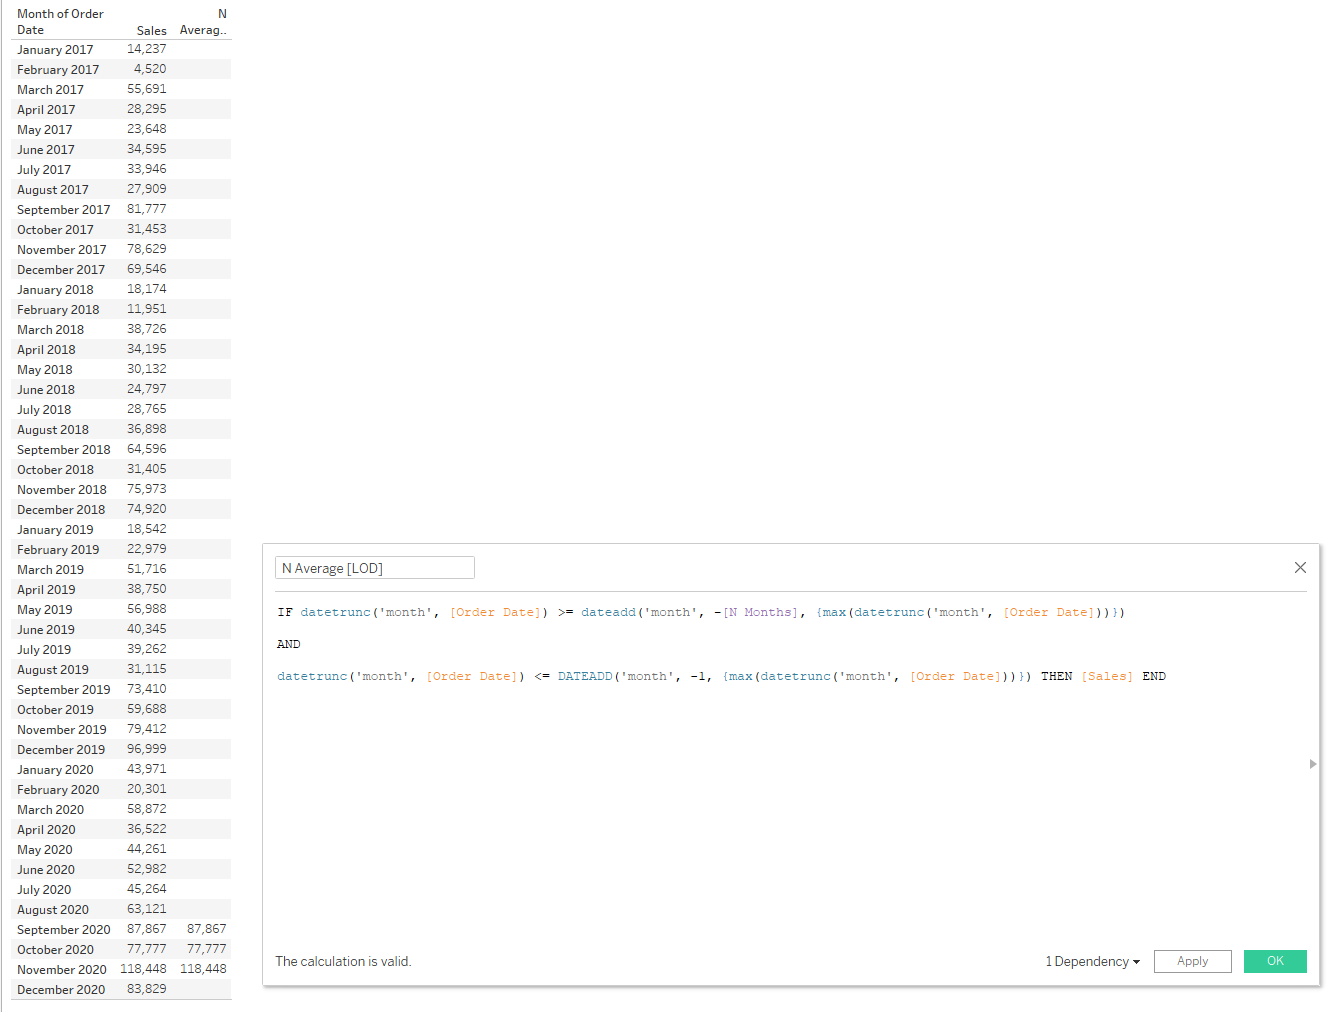The height and width of the screenshot is (1012, 1334).
Task: Select the January 2019 row label
Action: (55, 530)
